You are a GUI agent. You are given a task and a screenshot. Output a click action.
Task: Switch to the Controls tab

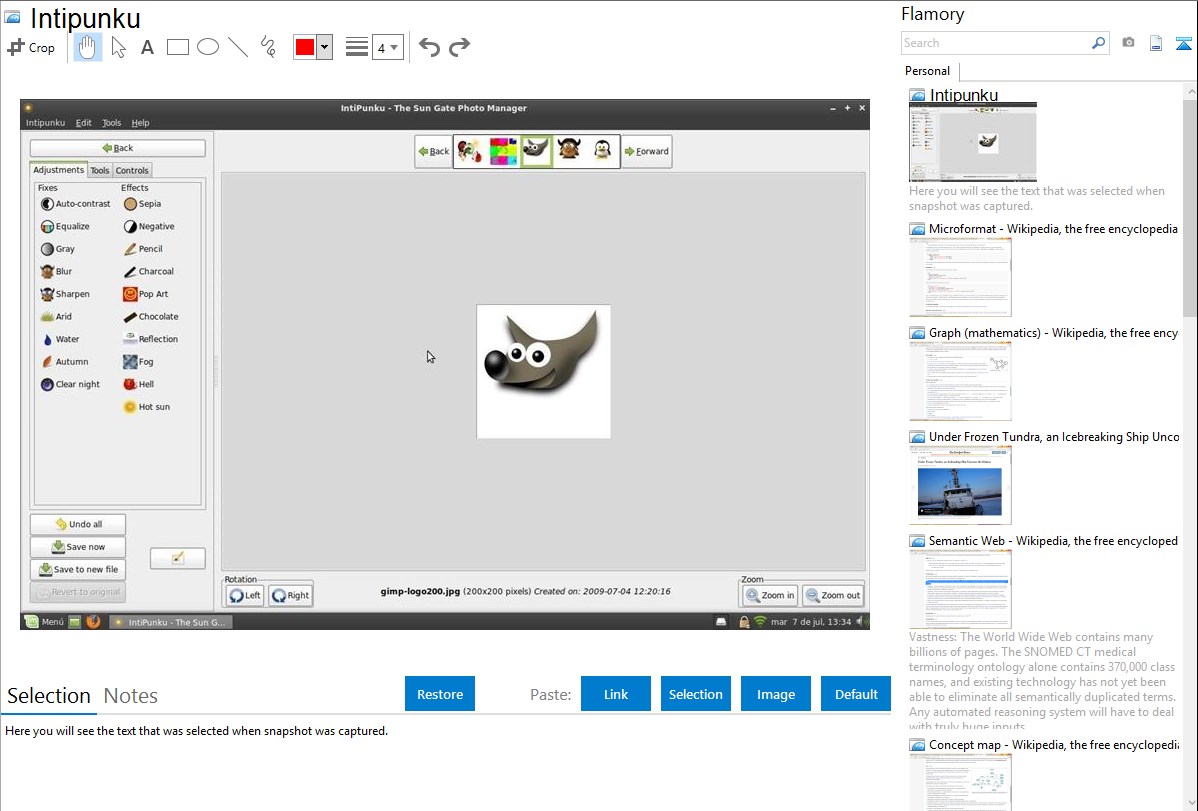coord(132,170)
